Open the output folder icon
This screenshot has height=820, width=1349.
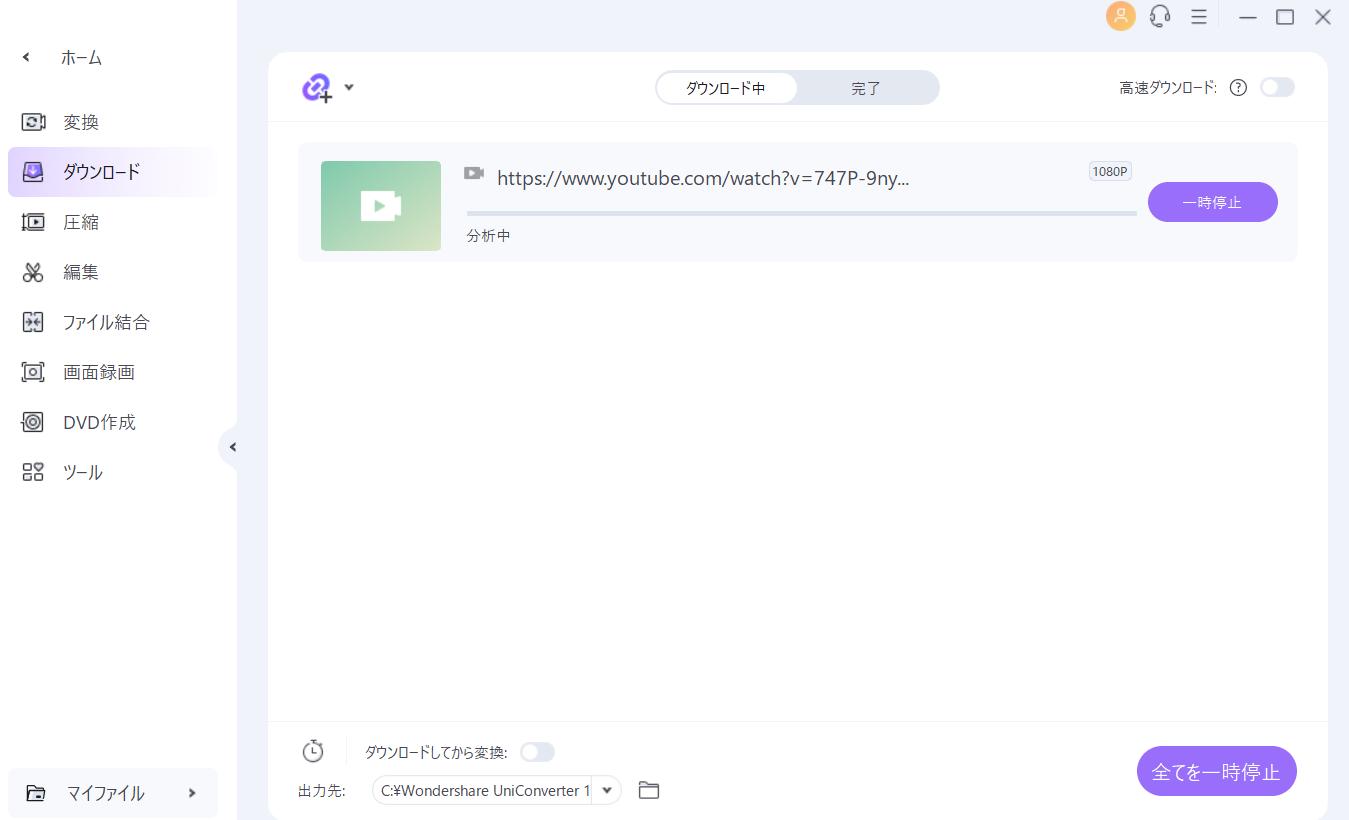(x=649, y=790)
